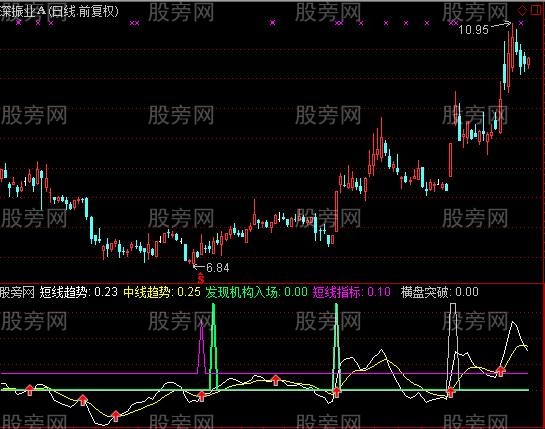The image size is (545, 429).
Task: Click the white rectangular 横盘突破 spike
Action: coord(453,346)
